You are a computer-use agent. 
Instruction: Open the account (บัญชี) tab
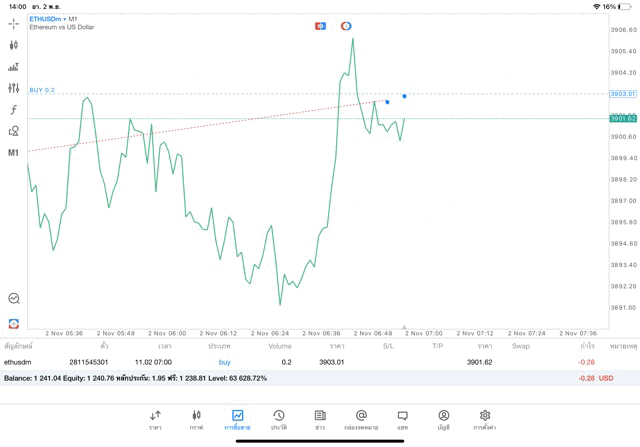443,418
